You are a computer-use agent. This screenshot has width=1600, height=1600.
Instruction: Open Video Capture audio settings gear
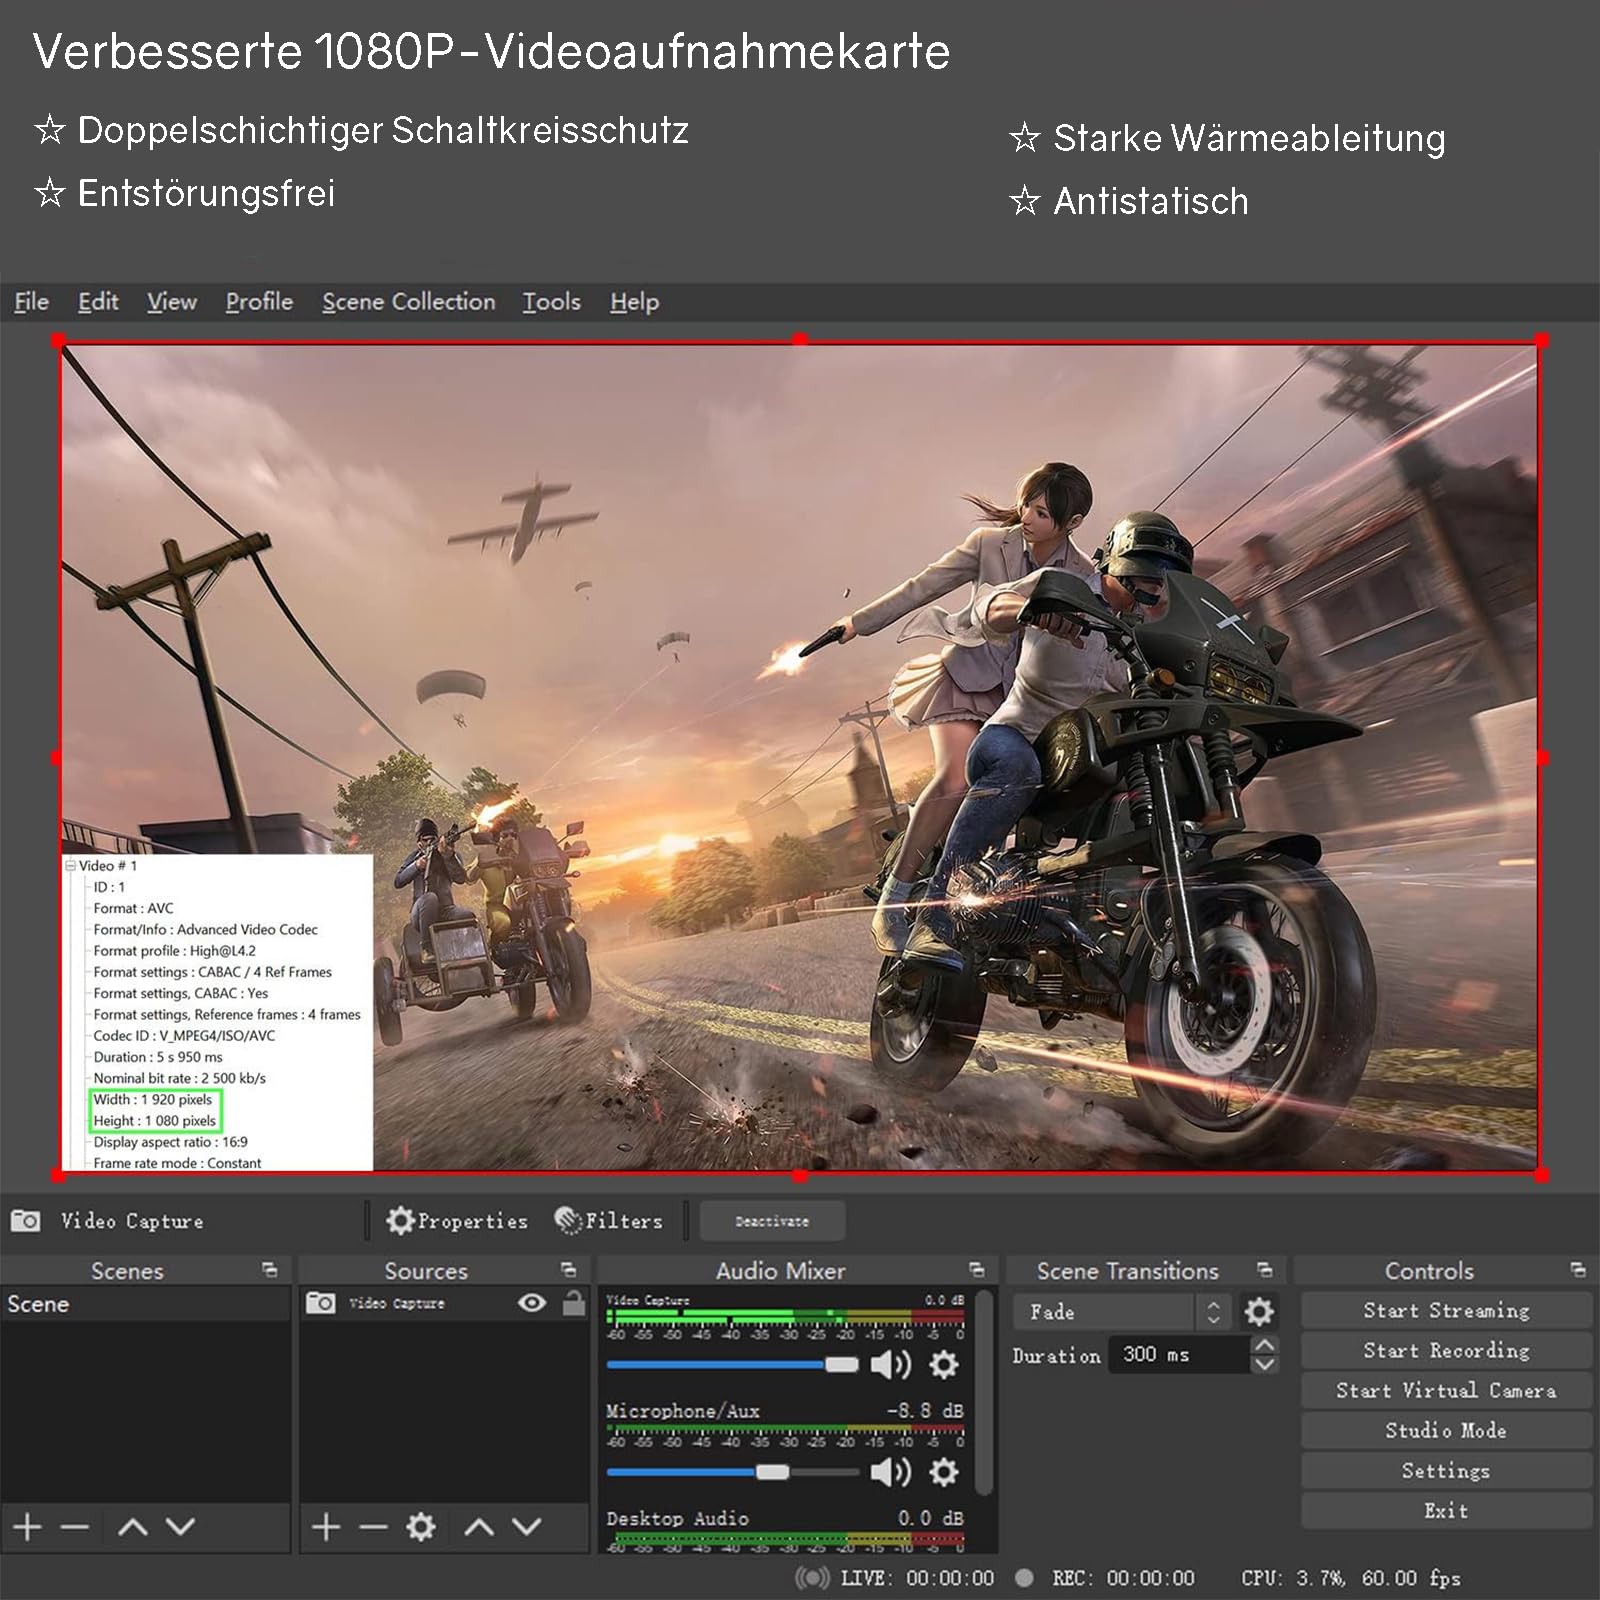click(944, 1365)
